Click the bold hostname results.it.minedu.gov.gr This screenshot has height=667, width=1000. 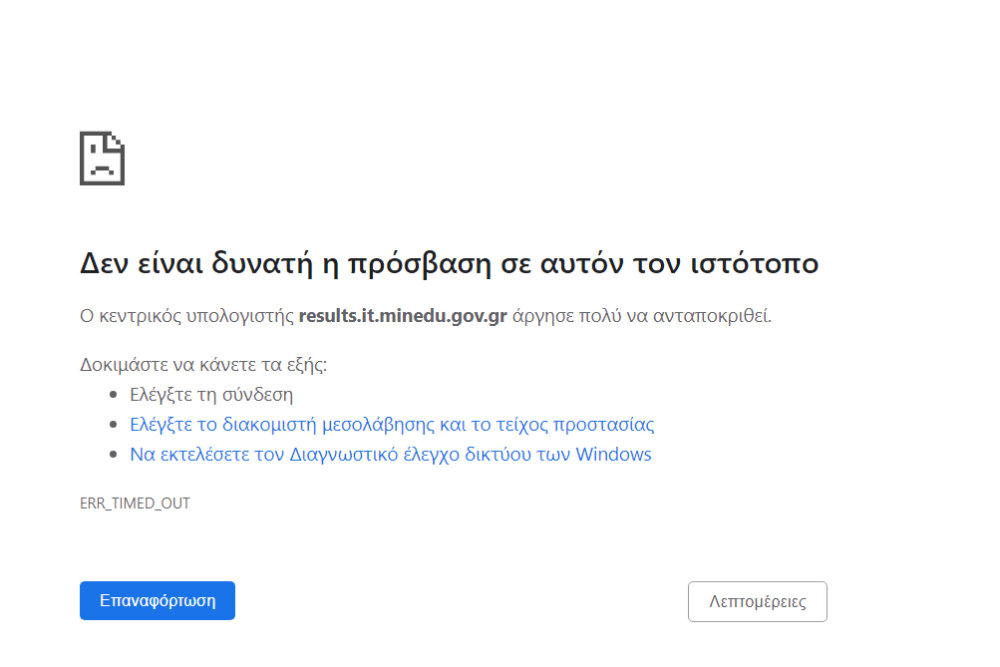pyautogui.click(x=403, y=317)
